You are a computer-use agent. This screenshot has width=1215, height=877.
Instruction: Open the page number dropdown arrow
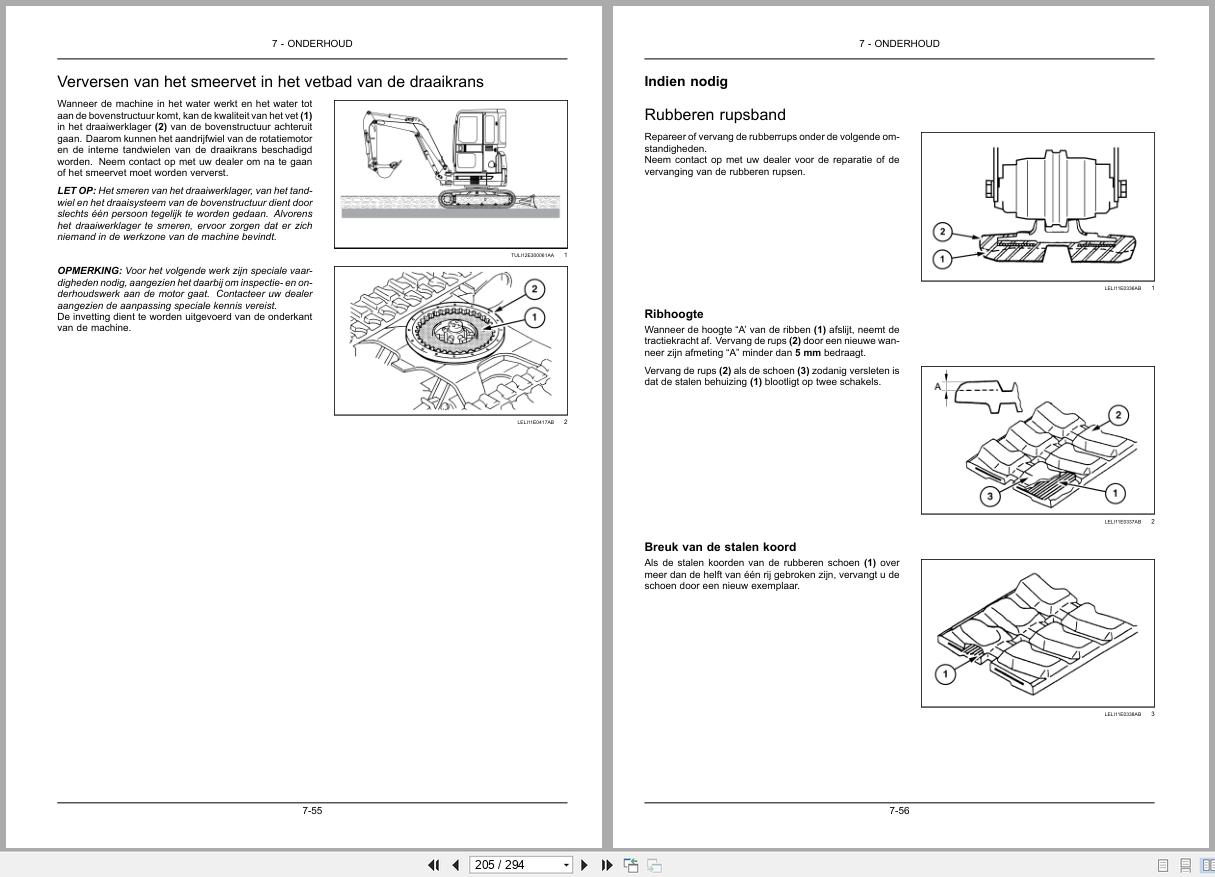pyautogui.click(x=567, y=865)
